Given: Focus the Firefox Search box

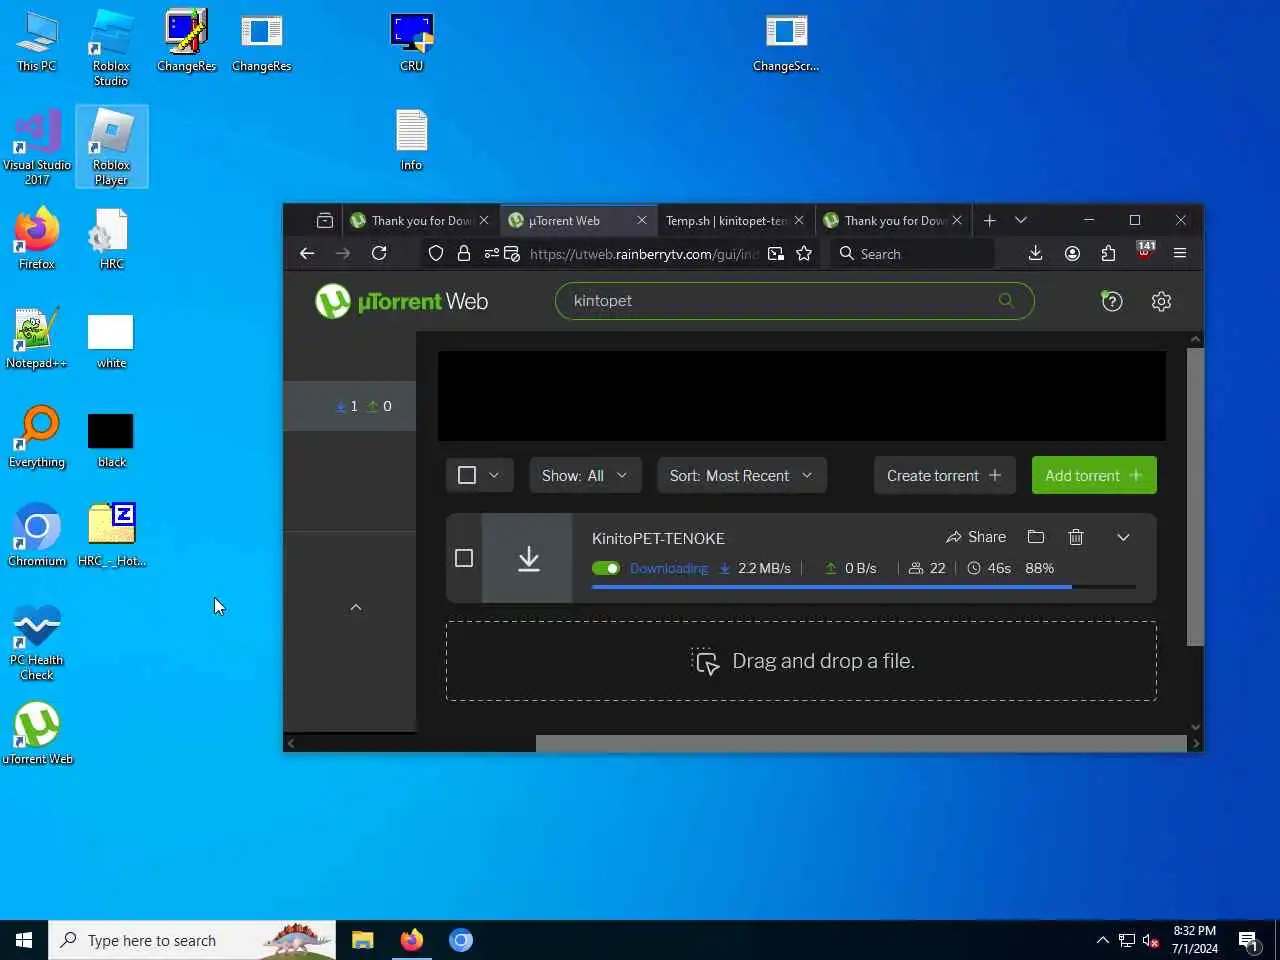Looking at the screenshot, I should [912, 254].
